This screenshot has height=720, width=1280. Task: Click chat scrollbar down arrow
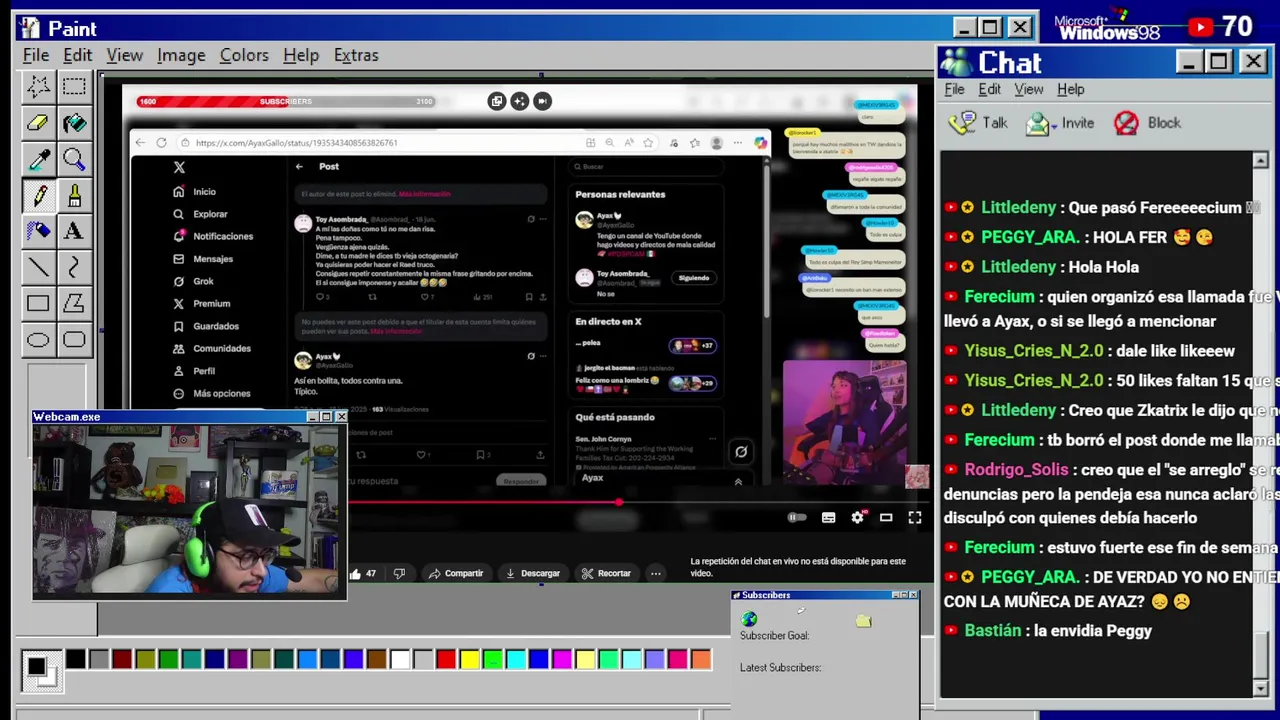[1260, 688]
